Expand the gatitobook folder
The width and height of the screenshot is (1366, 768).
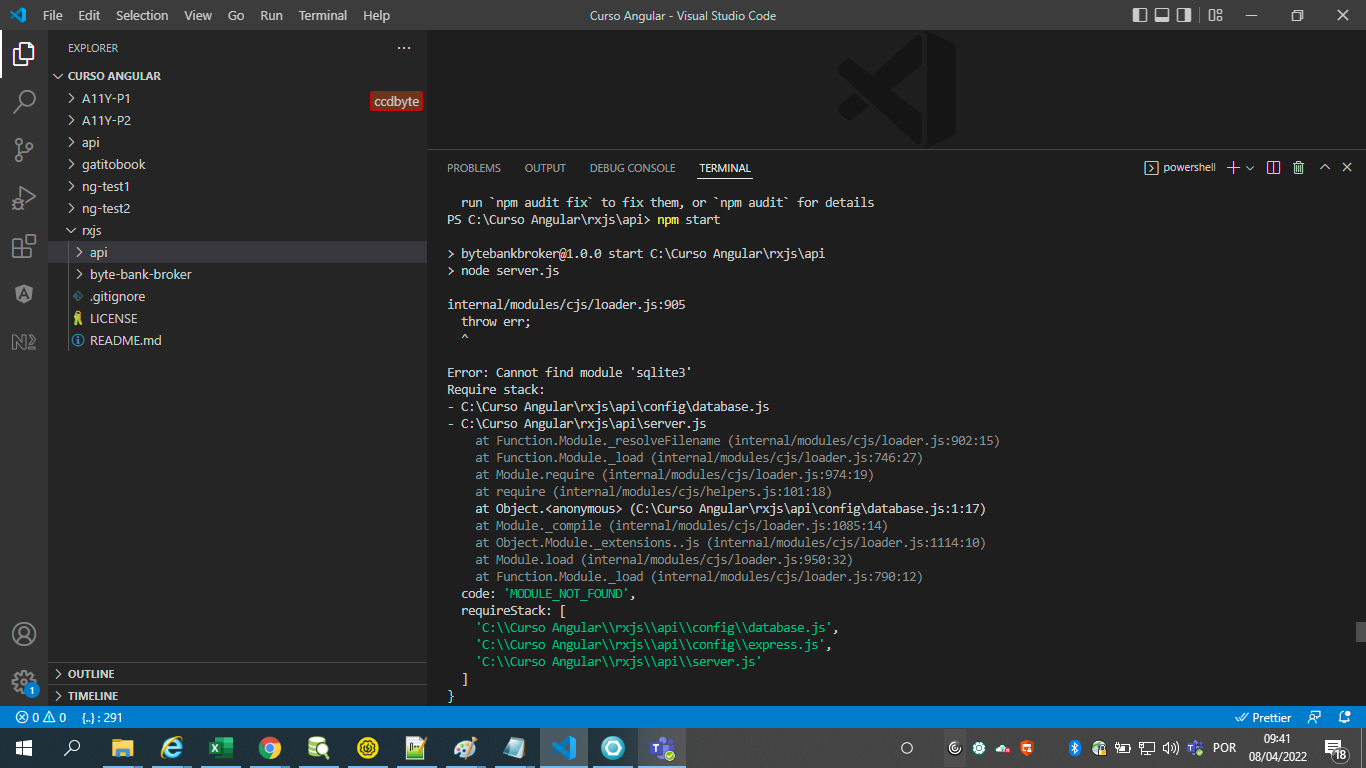238,164
